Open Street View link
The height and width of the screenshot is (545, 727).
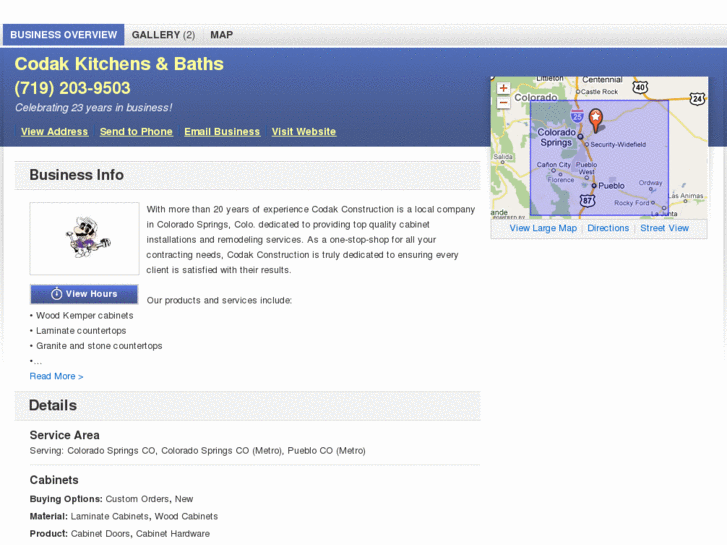tap(664, 228)
